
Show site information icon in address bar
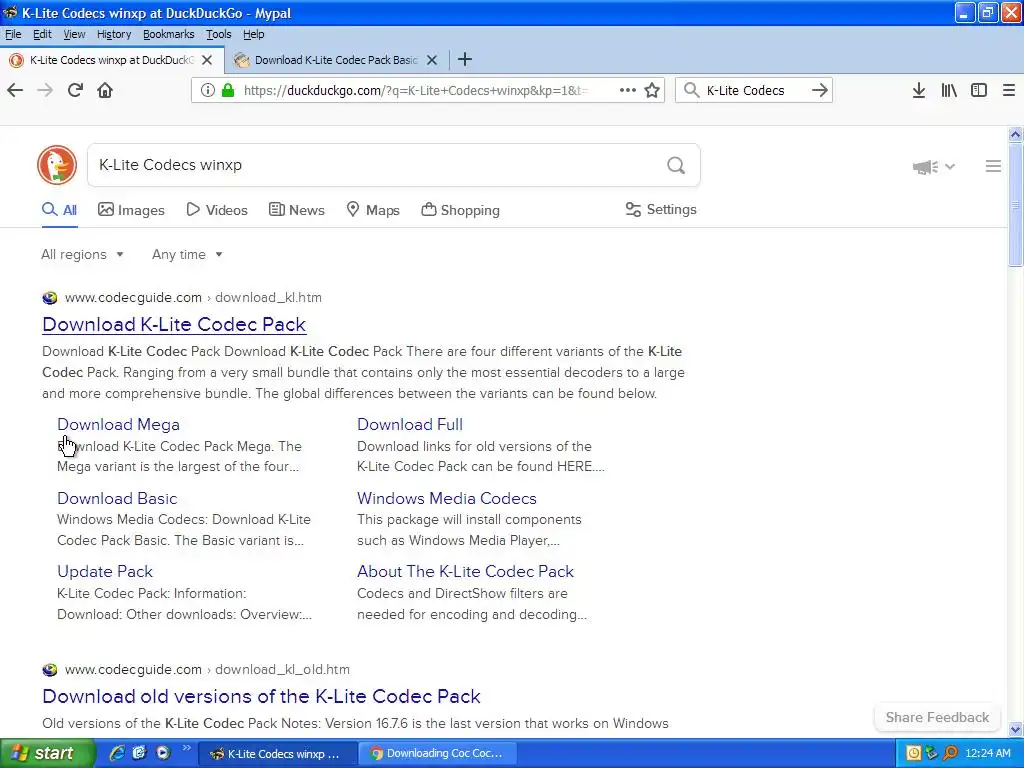[208, 90]
